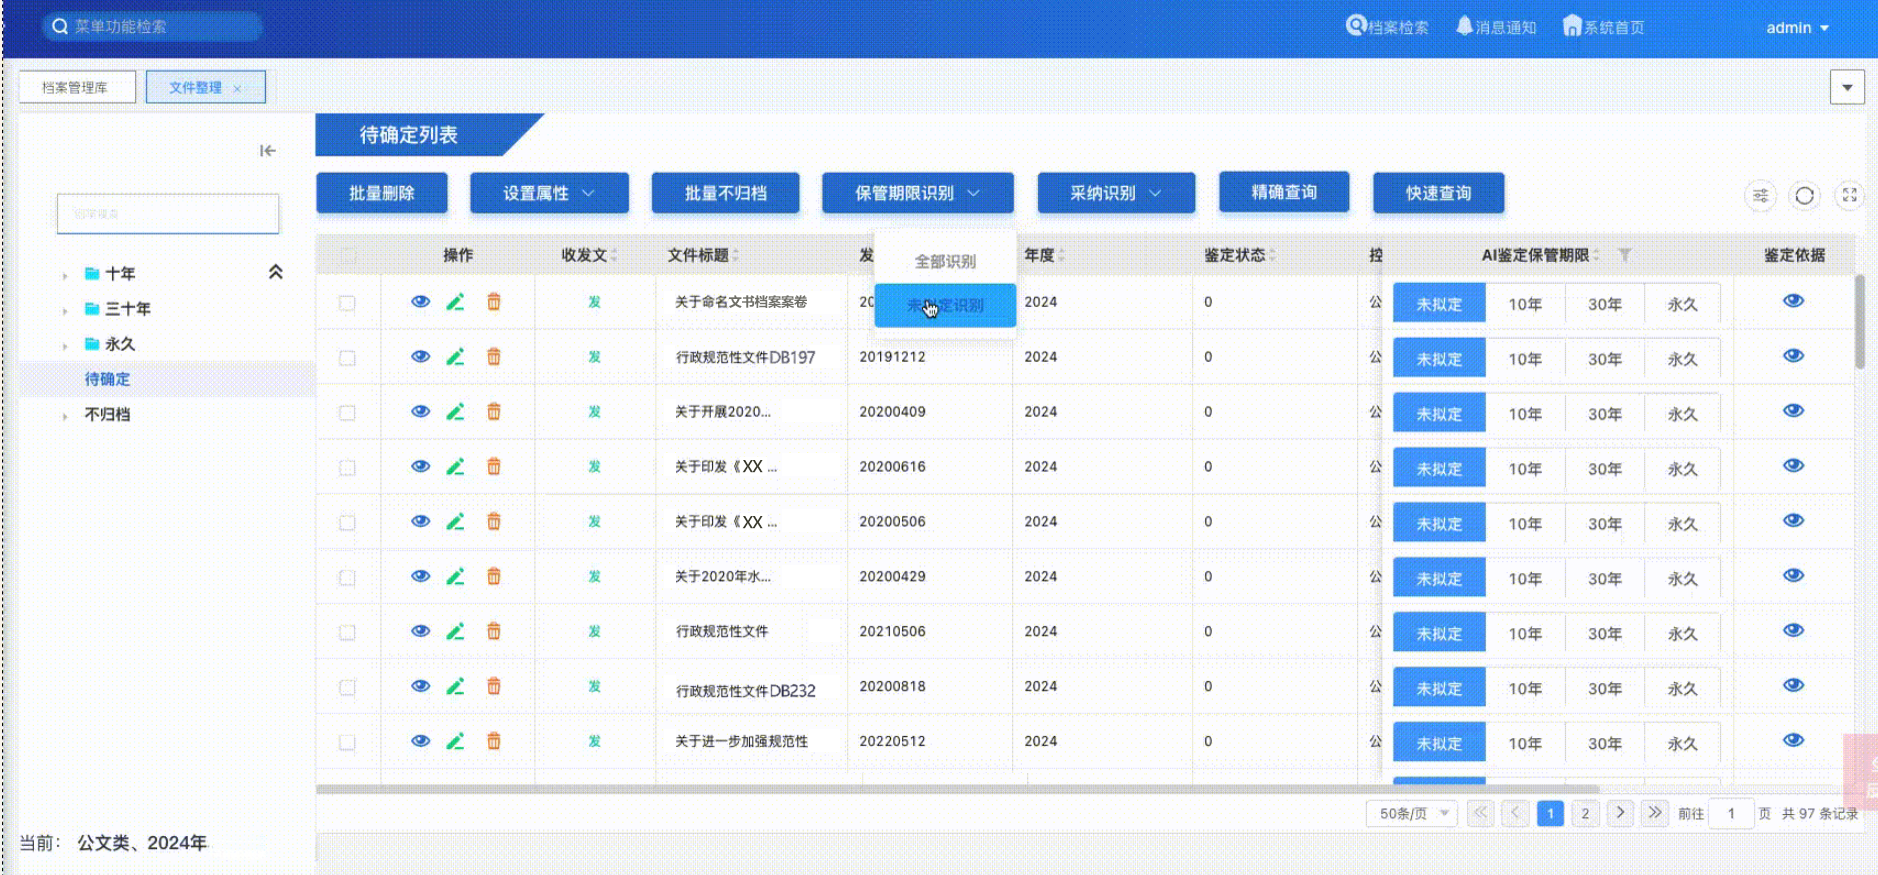Tick the checkbox for 关于命名文书档案案卷 row
The height and width of the screenshot is (875, 1878).
click(347, 303)
